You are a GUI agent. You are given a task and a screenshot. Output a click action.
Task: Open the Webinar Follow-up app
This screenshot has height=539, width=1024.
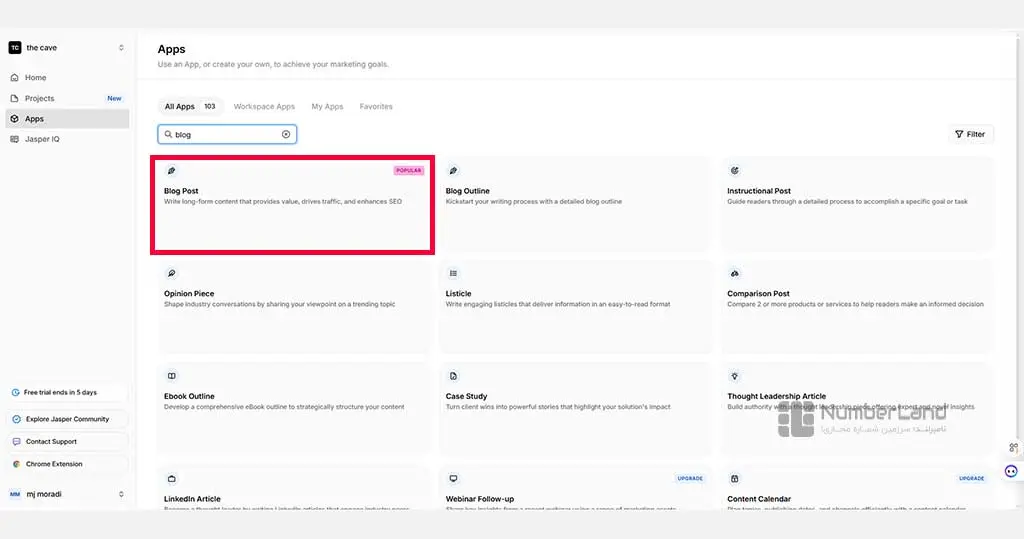(575, 487)
